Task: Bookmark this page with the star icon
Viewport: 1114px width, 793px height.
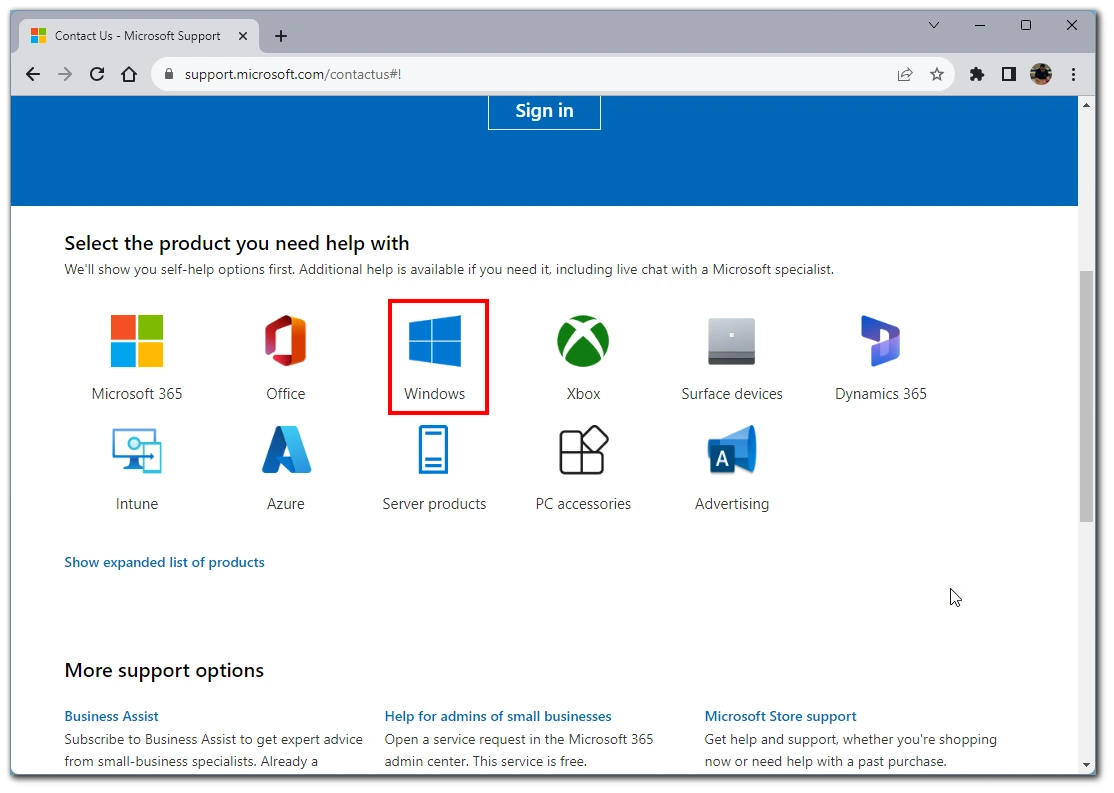Action: point(937,74)
